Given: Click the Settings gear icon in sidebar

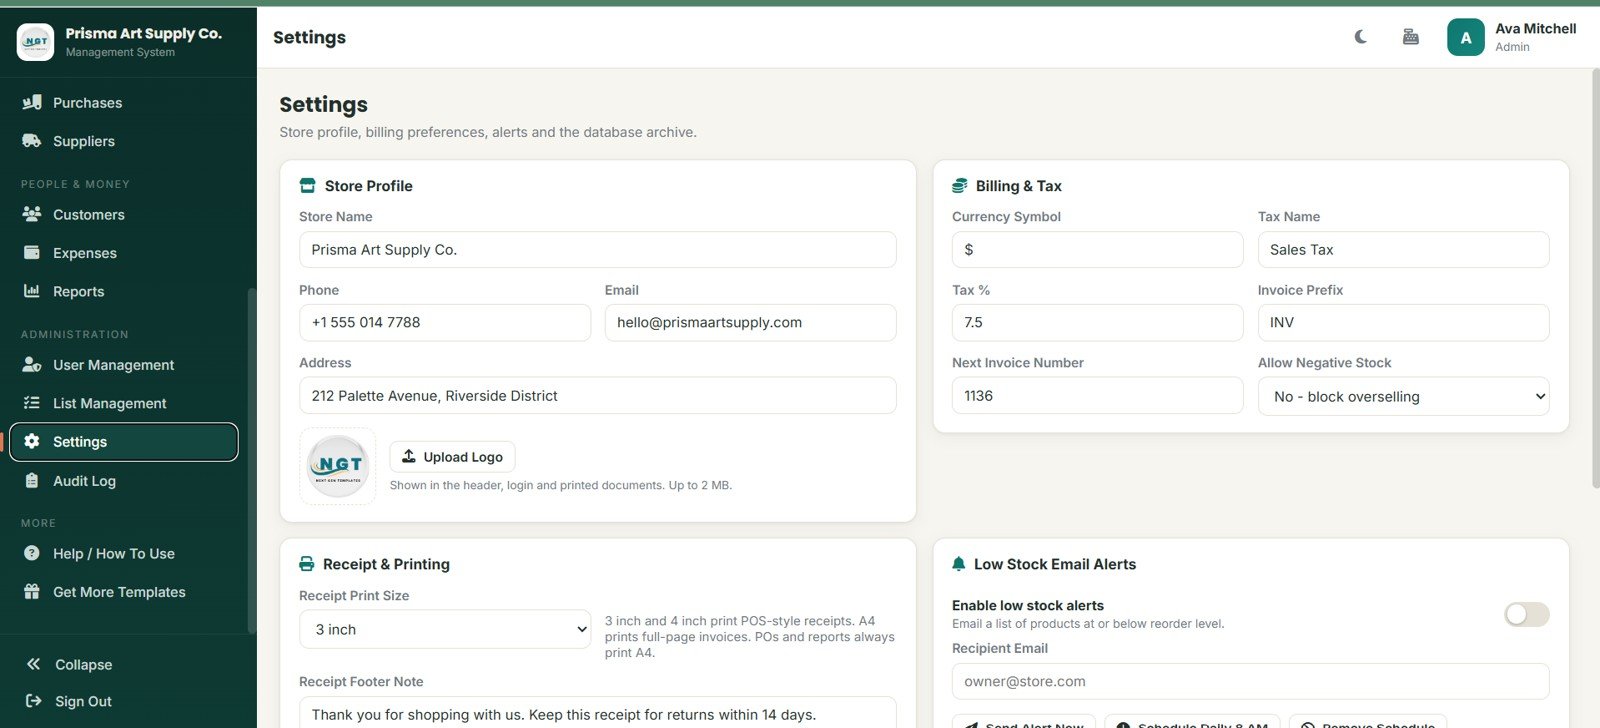Looking at the screenshot, I should [x=32, y=441].
